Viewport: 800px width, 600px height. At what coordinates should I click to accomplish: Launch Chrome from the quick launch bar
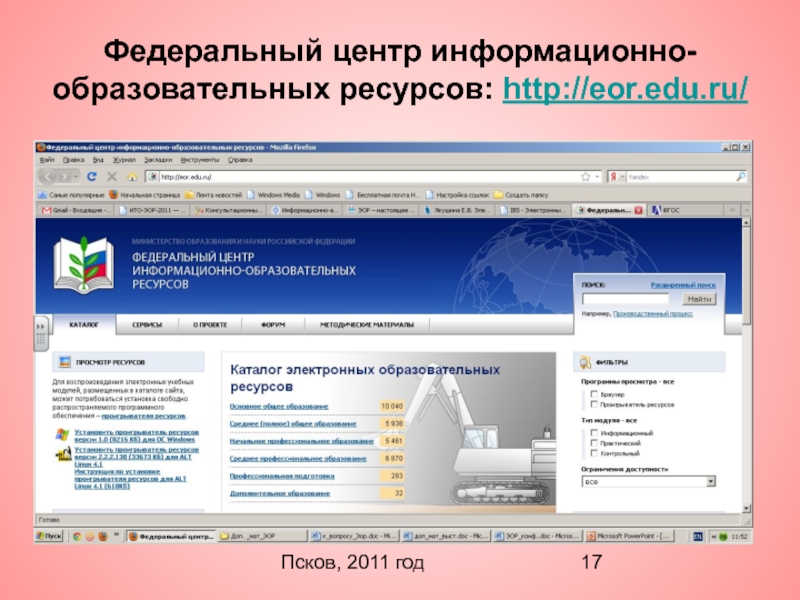click(x=77, y=536)
